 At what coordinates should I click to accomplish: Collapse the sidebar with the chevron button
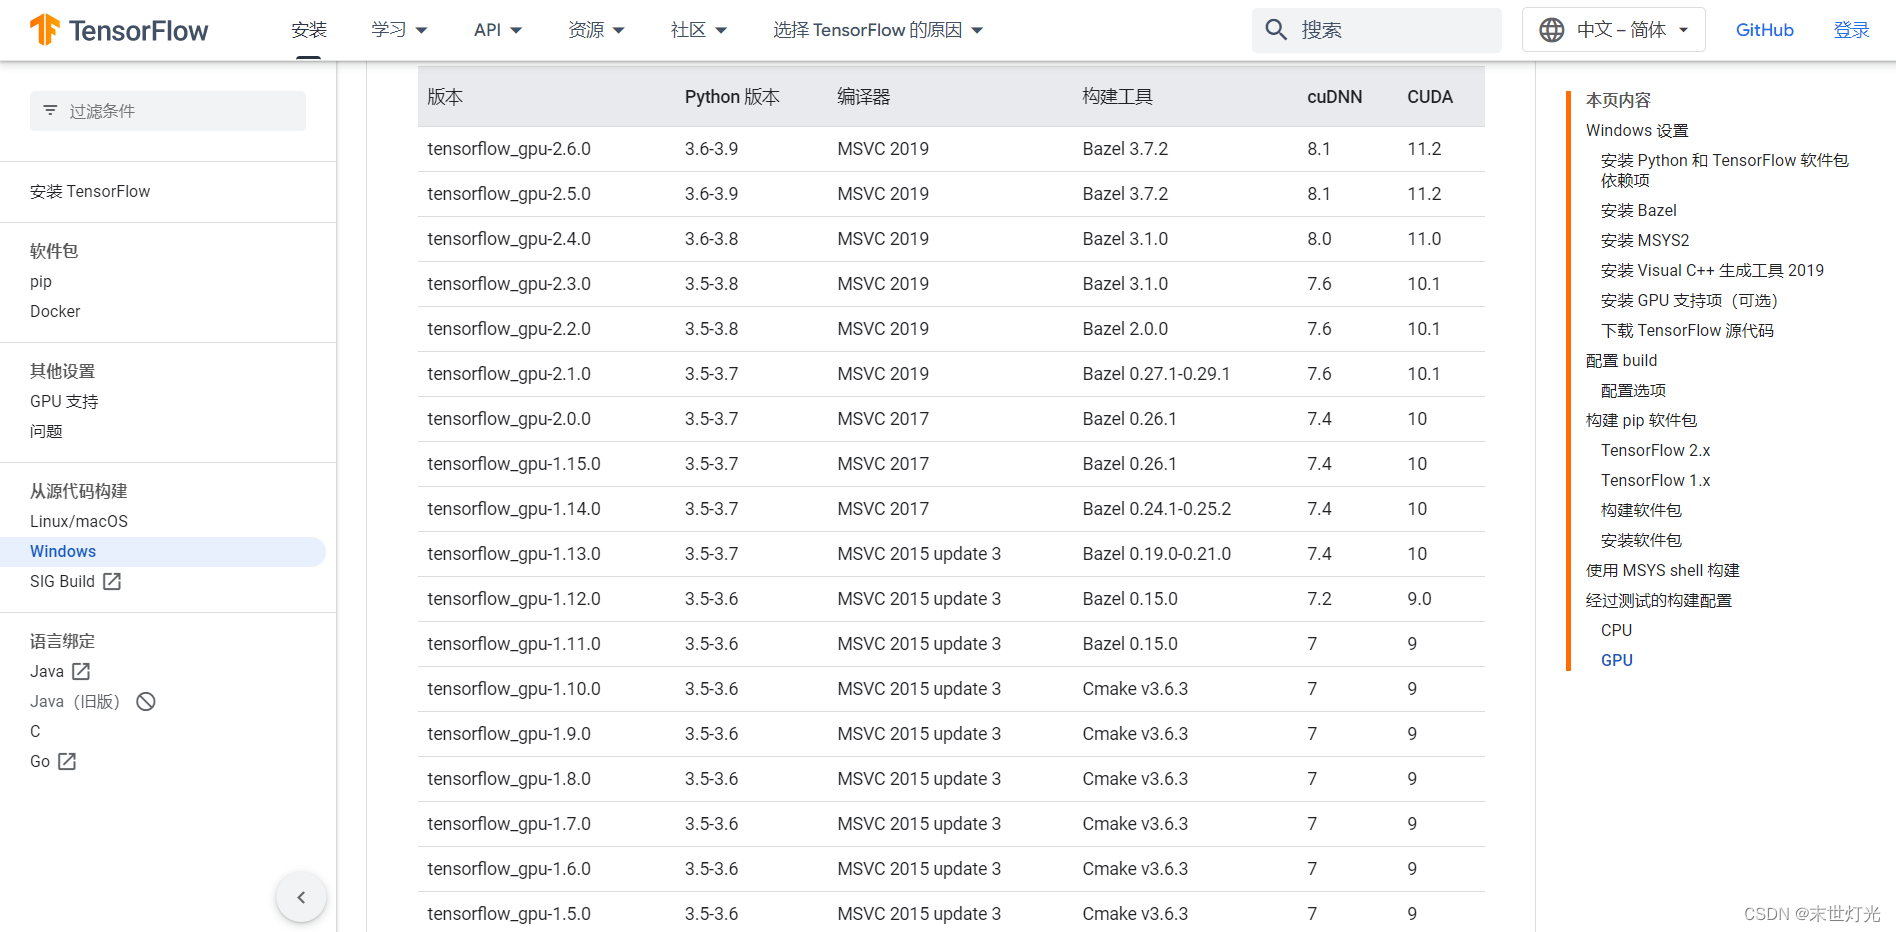301,897
